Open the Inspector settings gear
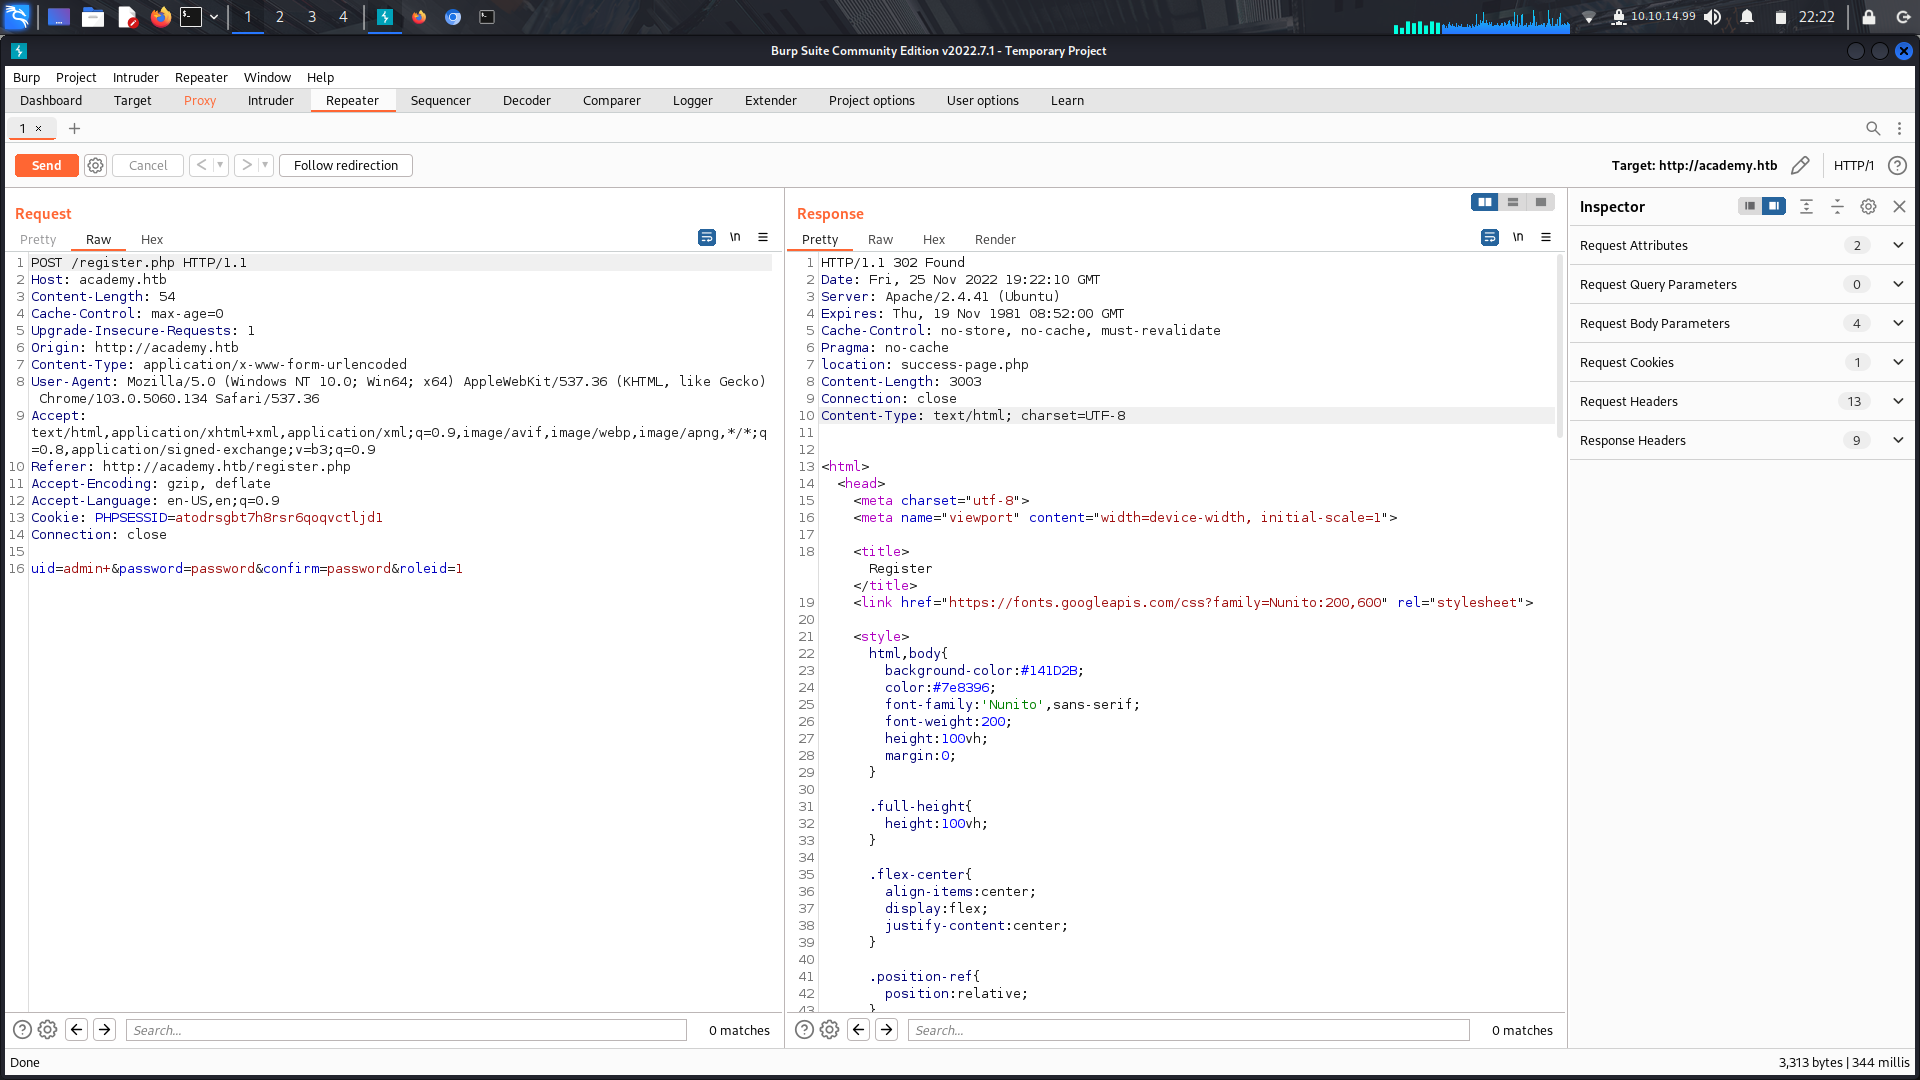This screenshot has height=1080, width=1920. 1868,206
